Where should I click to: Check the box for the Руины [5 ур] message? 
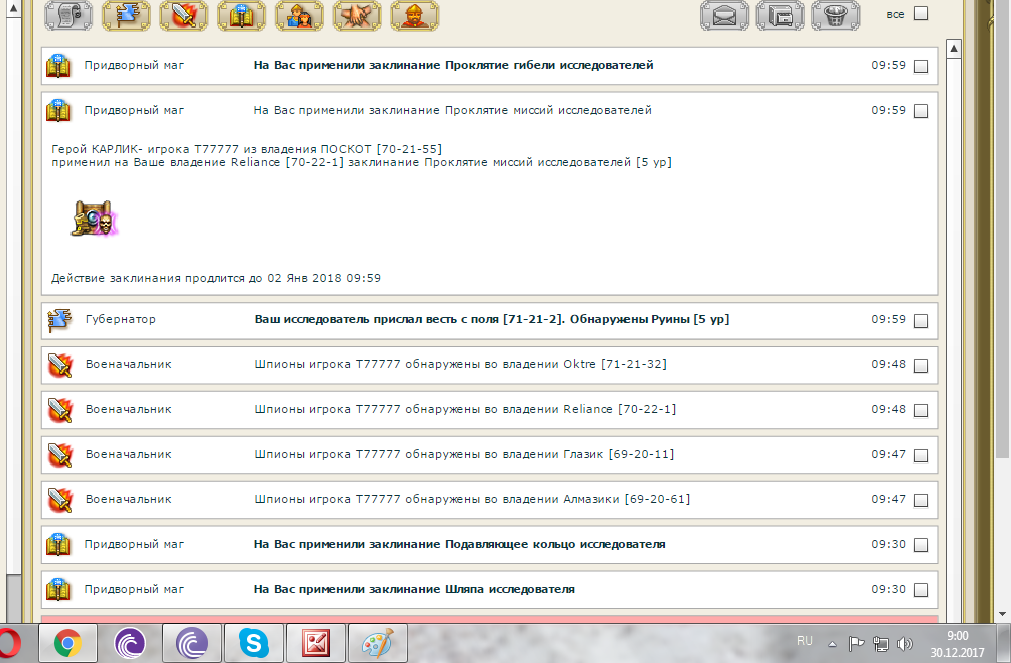(921, 321)
